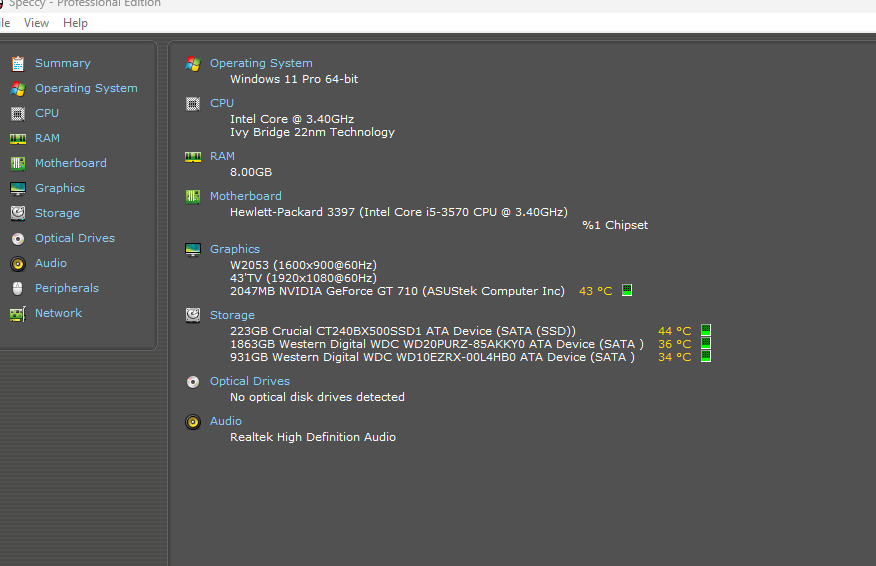Show Motherboard details from sidebar
Screen dimensions: 876x566
[x=71, y=163]
